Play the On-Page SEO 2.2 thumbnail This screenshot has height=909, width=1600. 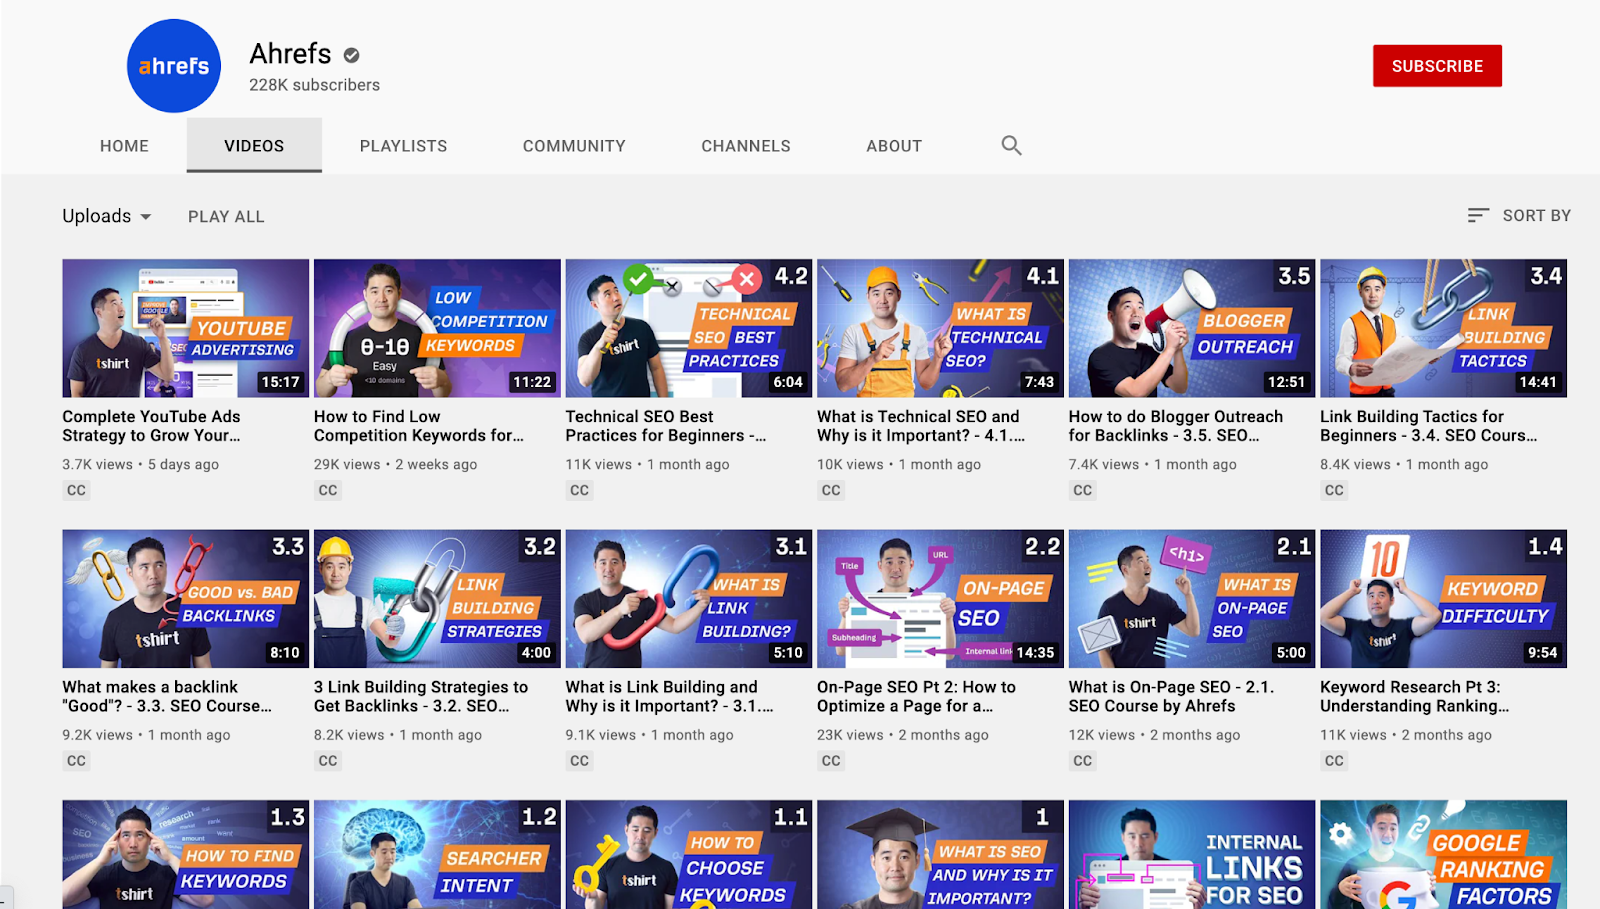click(940, 599)
